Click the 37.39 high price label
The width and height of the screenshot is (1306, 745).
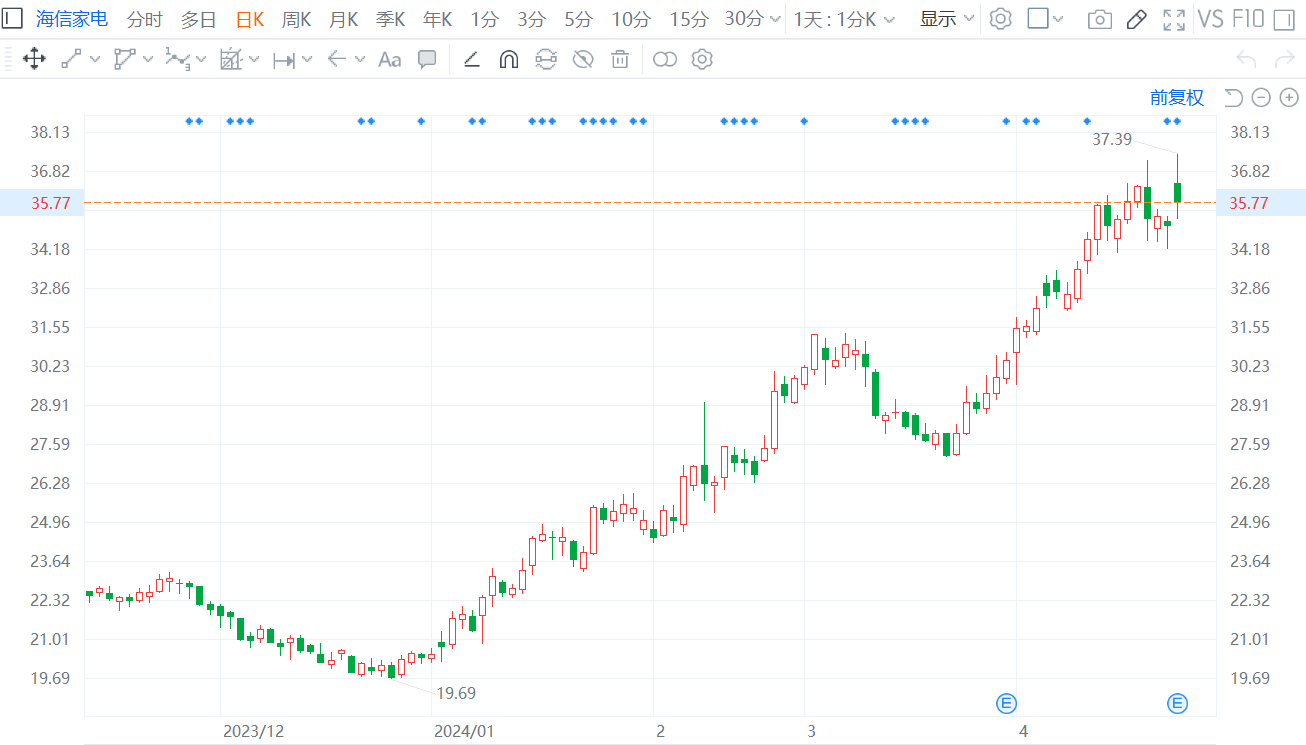click(1112, 140)
